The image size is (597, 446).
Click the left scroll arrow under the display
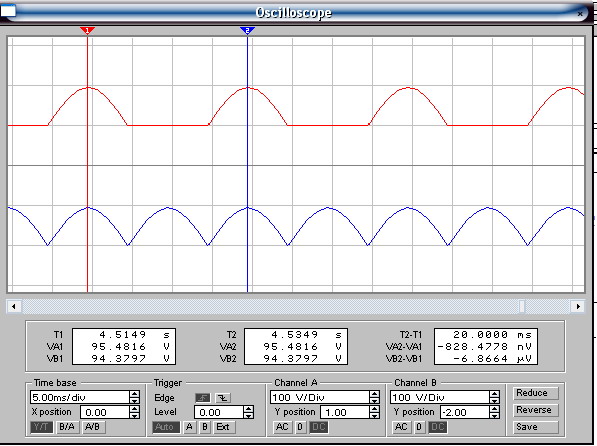point(14,306)
